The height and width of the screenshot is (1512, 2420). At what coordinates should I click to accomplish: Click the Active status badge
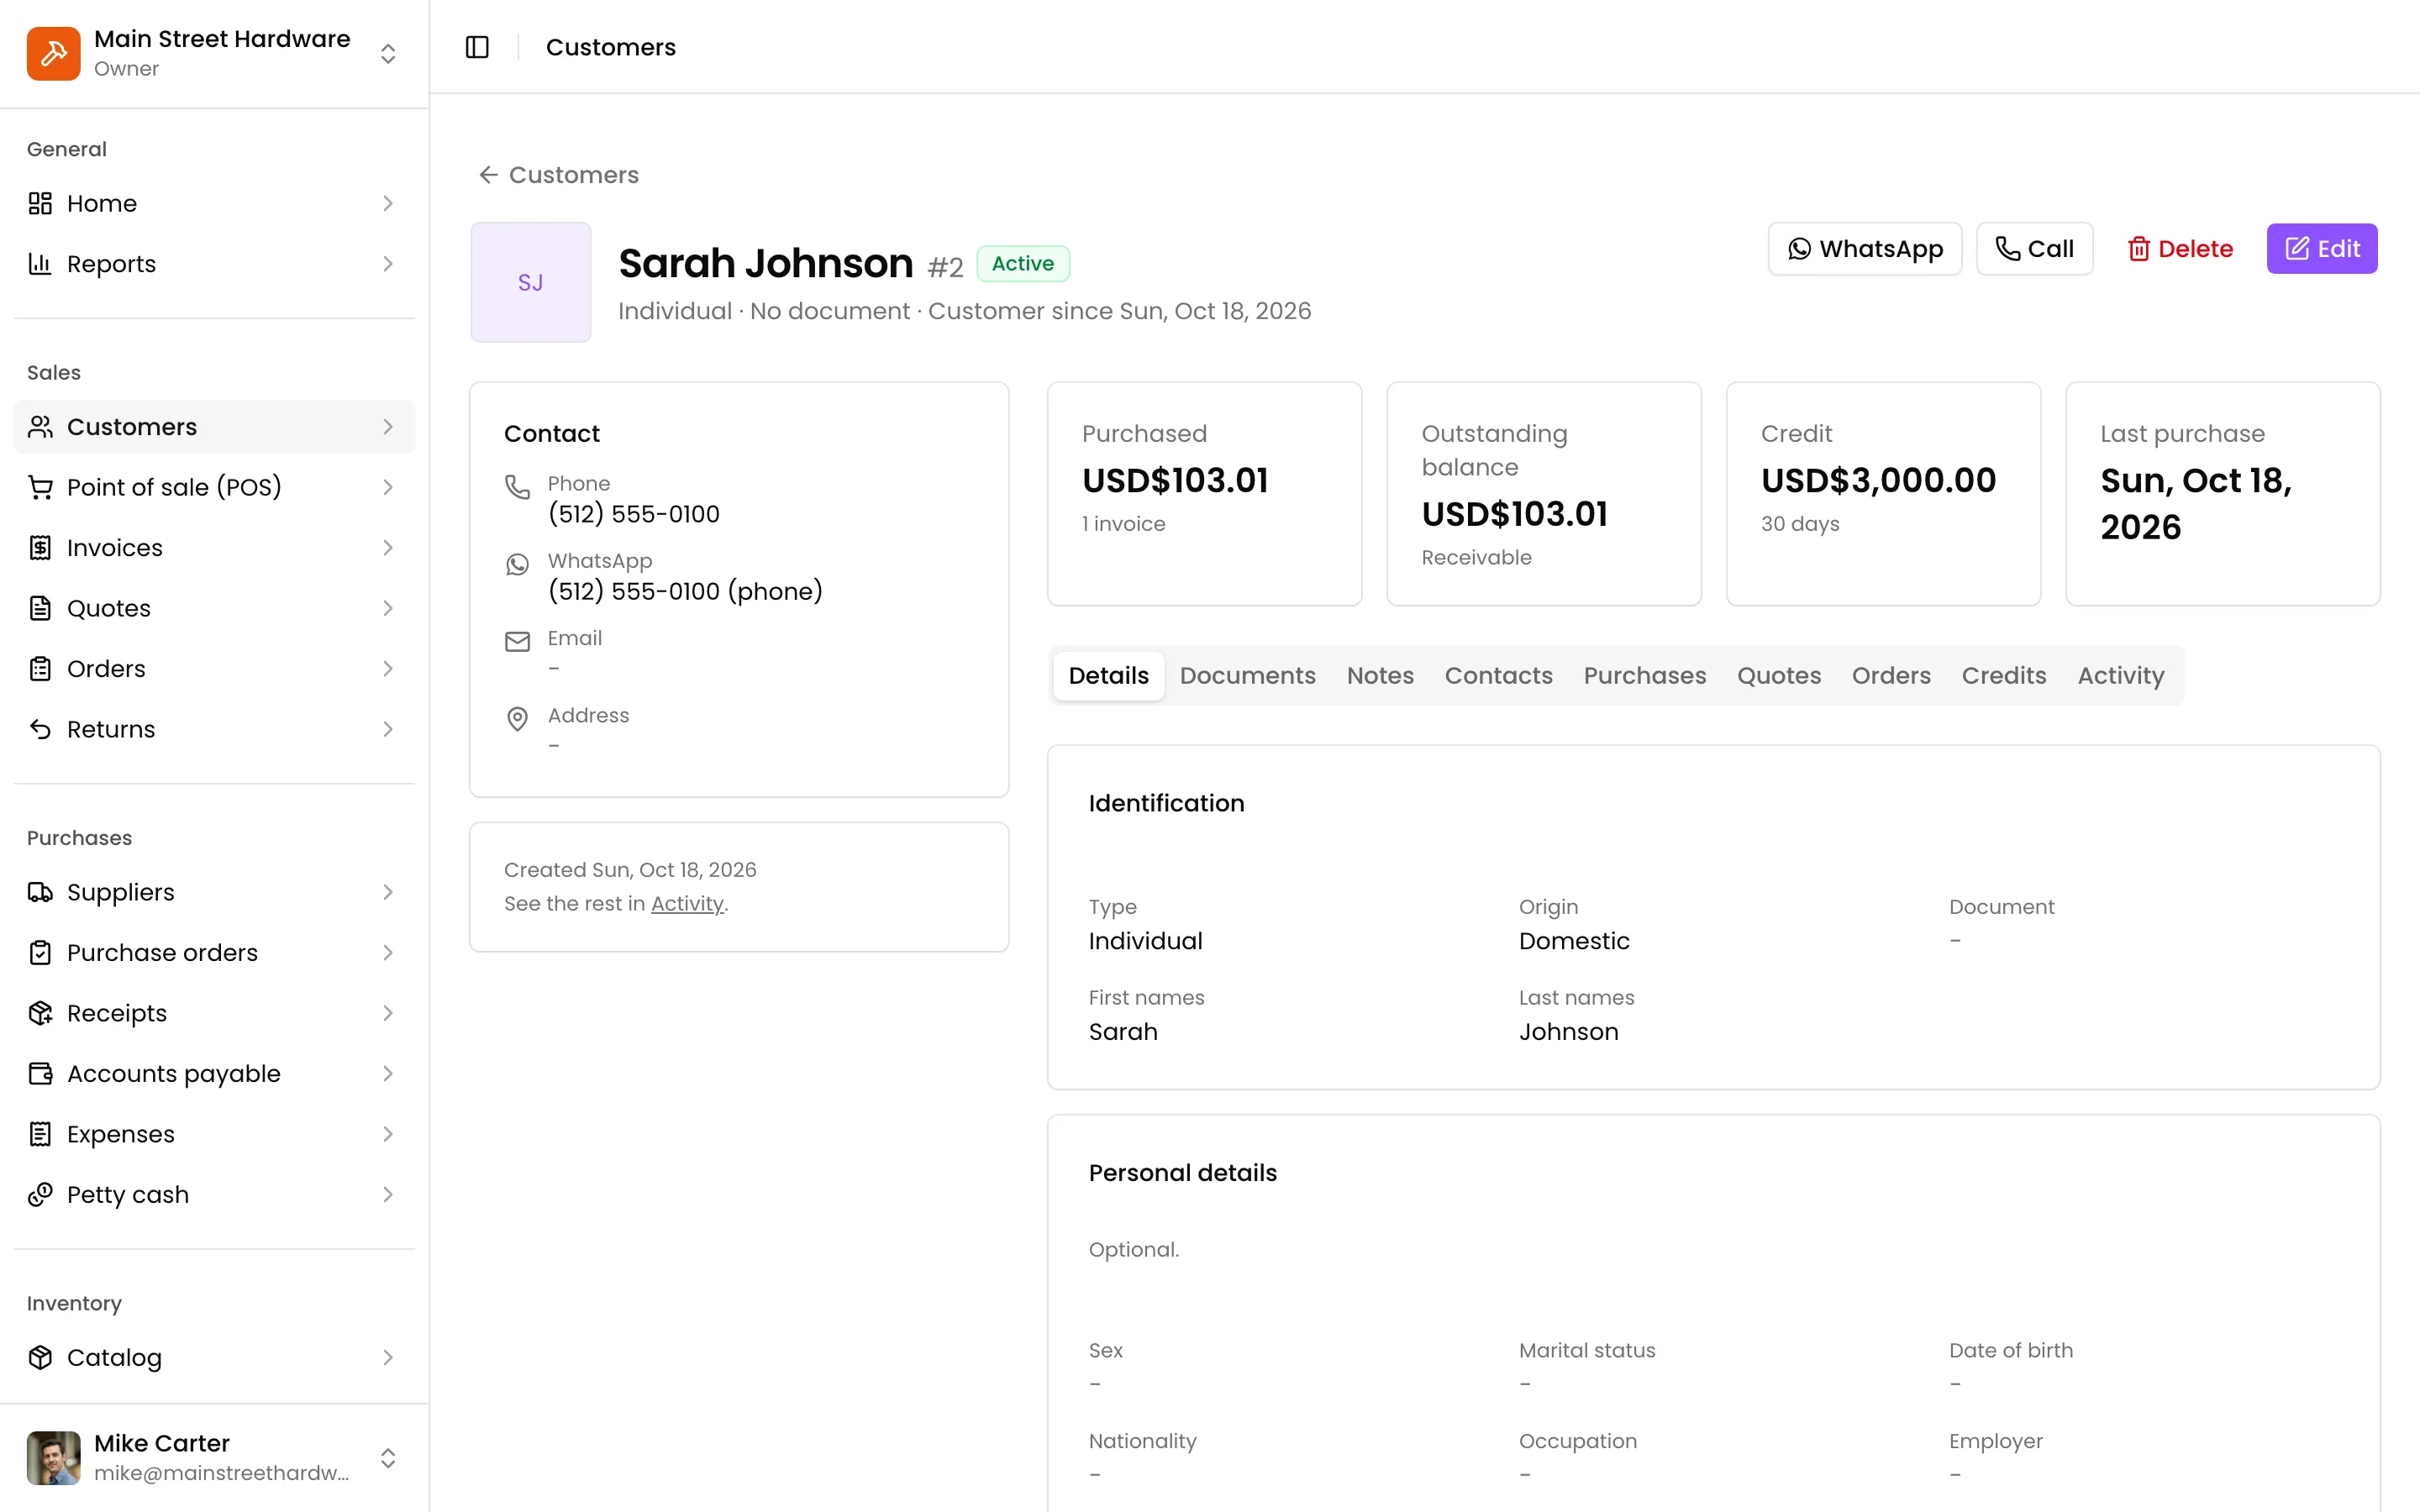[x=1023, y=264]
